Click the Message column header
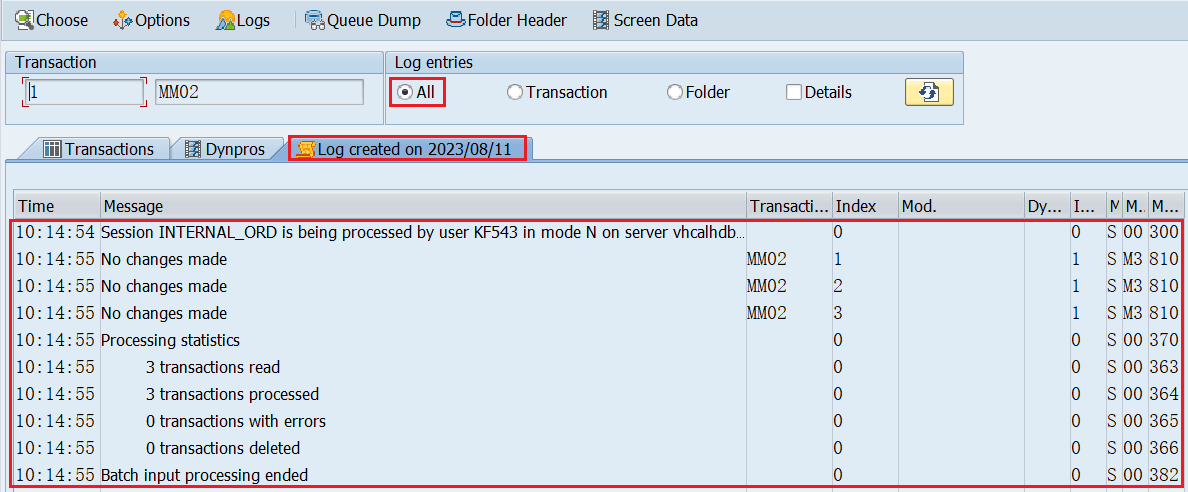This screenshot has height=492, width=1188. [424, 205]
